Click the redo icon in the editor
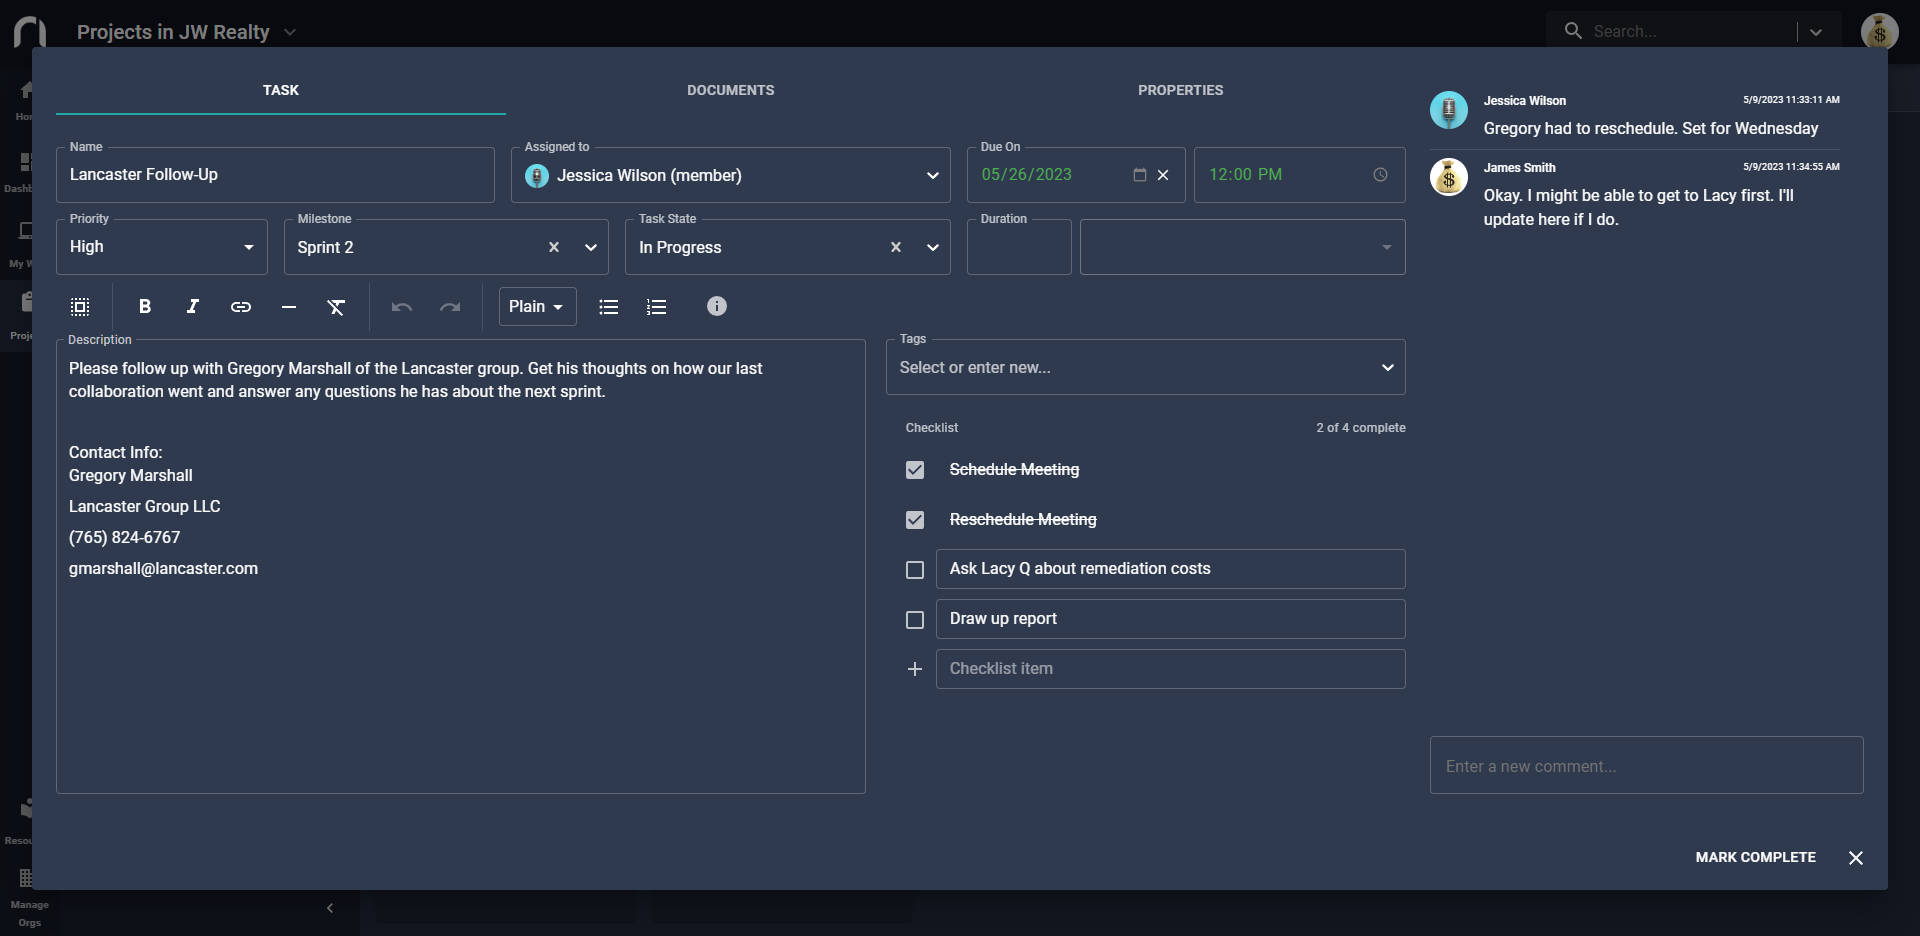The height and width of the screenshot is (936, 1920). pyautogui.click(x=450, y=307)
